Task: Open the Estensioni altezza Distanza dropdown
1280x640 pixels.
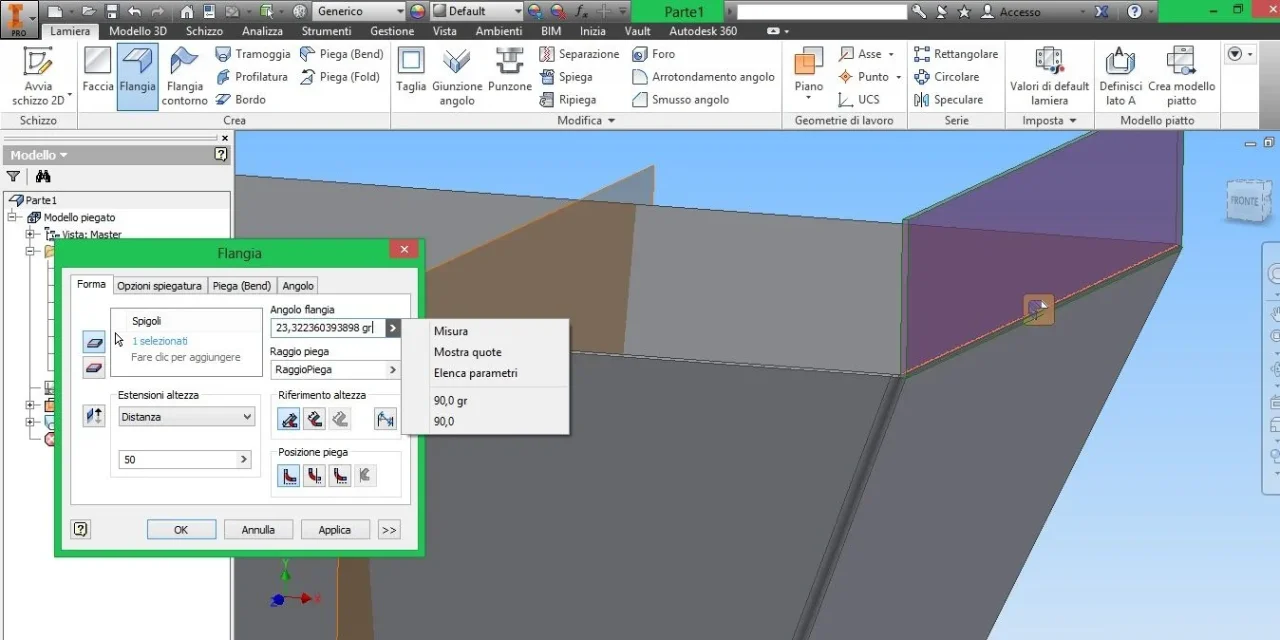Action: (186, 417)
